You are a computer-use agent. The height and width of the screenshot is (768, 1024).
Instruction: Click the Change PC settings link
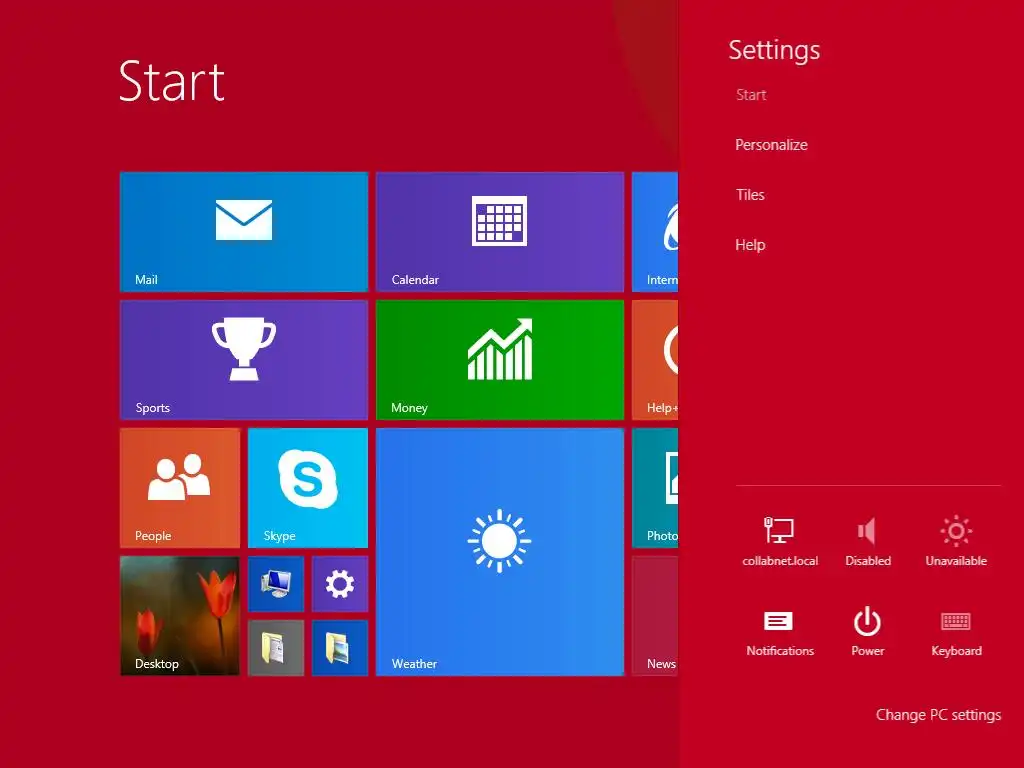pos(938,715)
